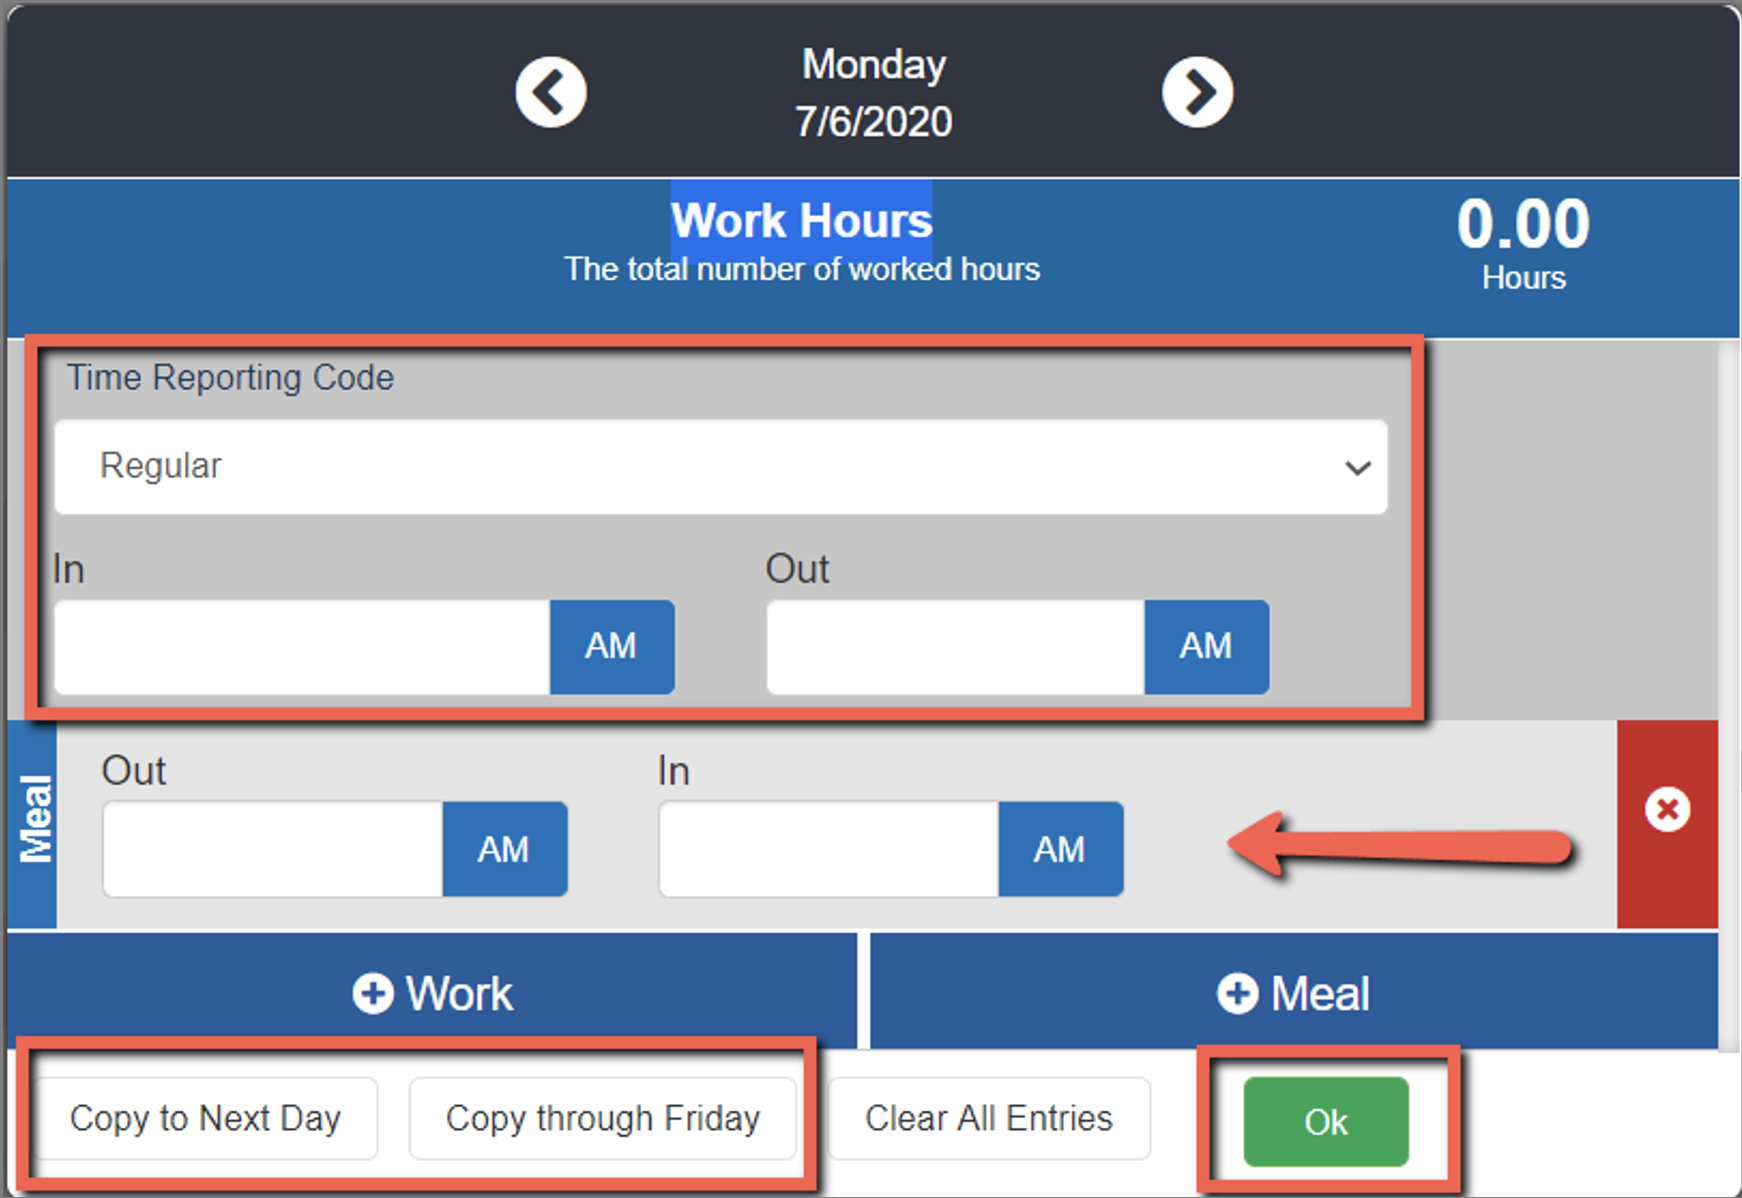Remove the Meal row with red X

coord(1667,809)
